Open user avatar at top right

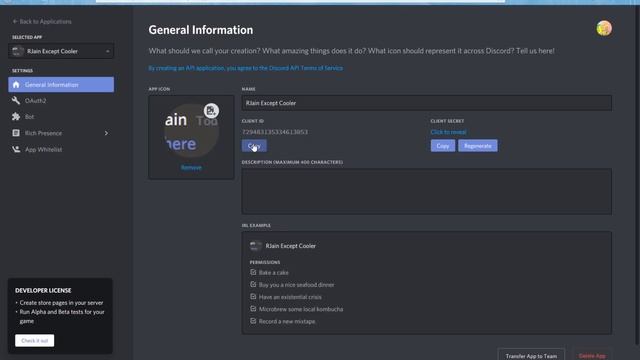[x=604, y=29]
